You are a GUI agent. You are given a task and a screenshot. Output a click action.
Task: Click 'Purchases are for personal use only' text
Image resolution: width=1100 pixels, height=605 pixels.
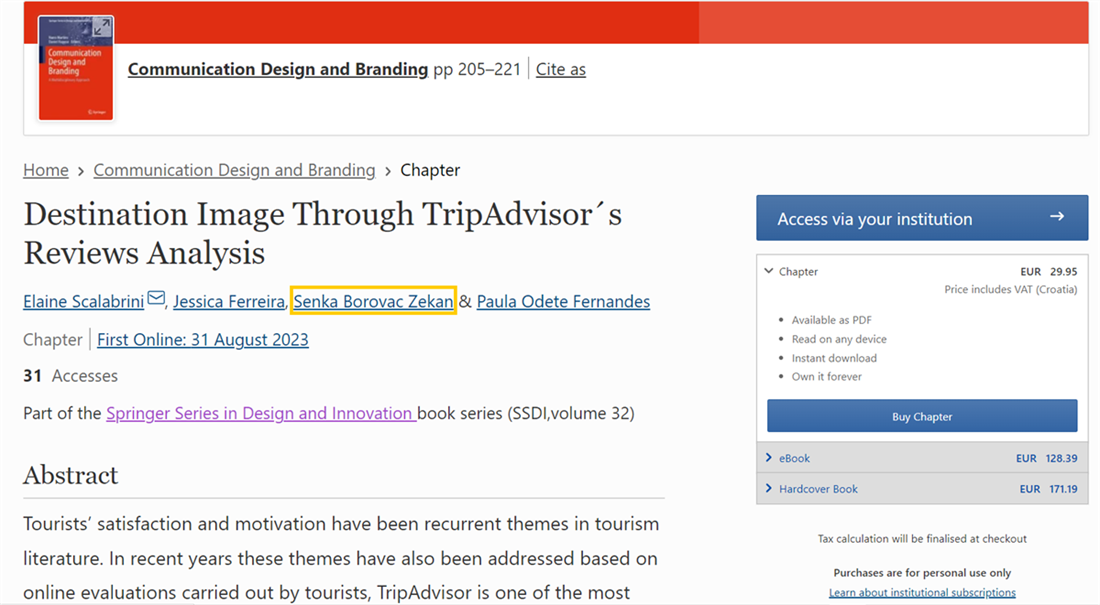coord(922,573)
